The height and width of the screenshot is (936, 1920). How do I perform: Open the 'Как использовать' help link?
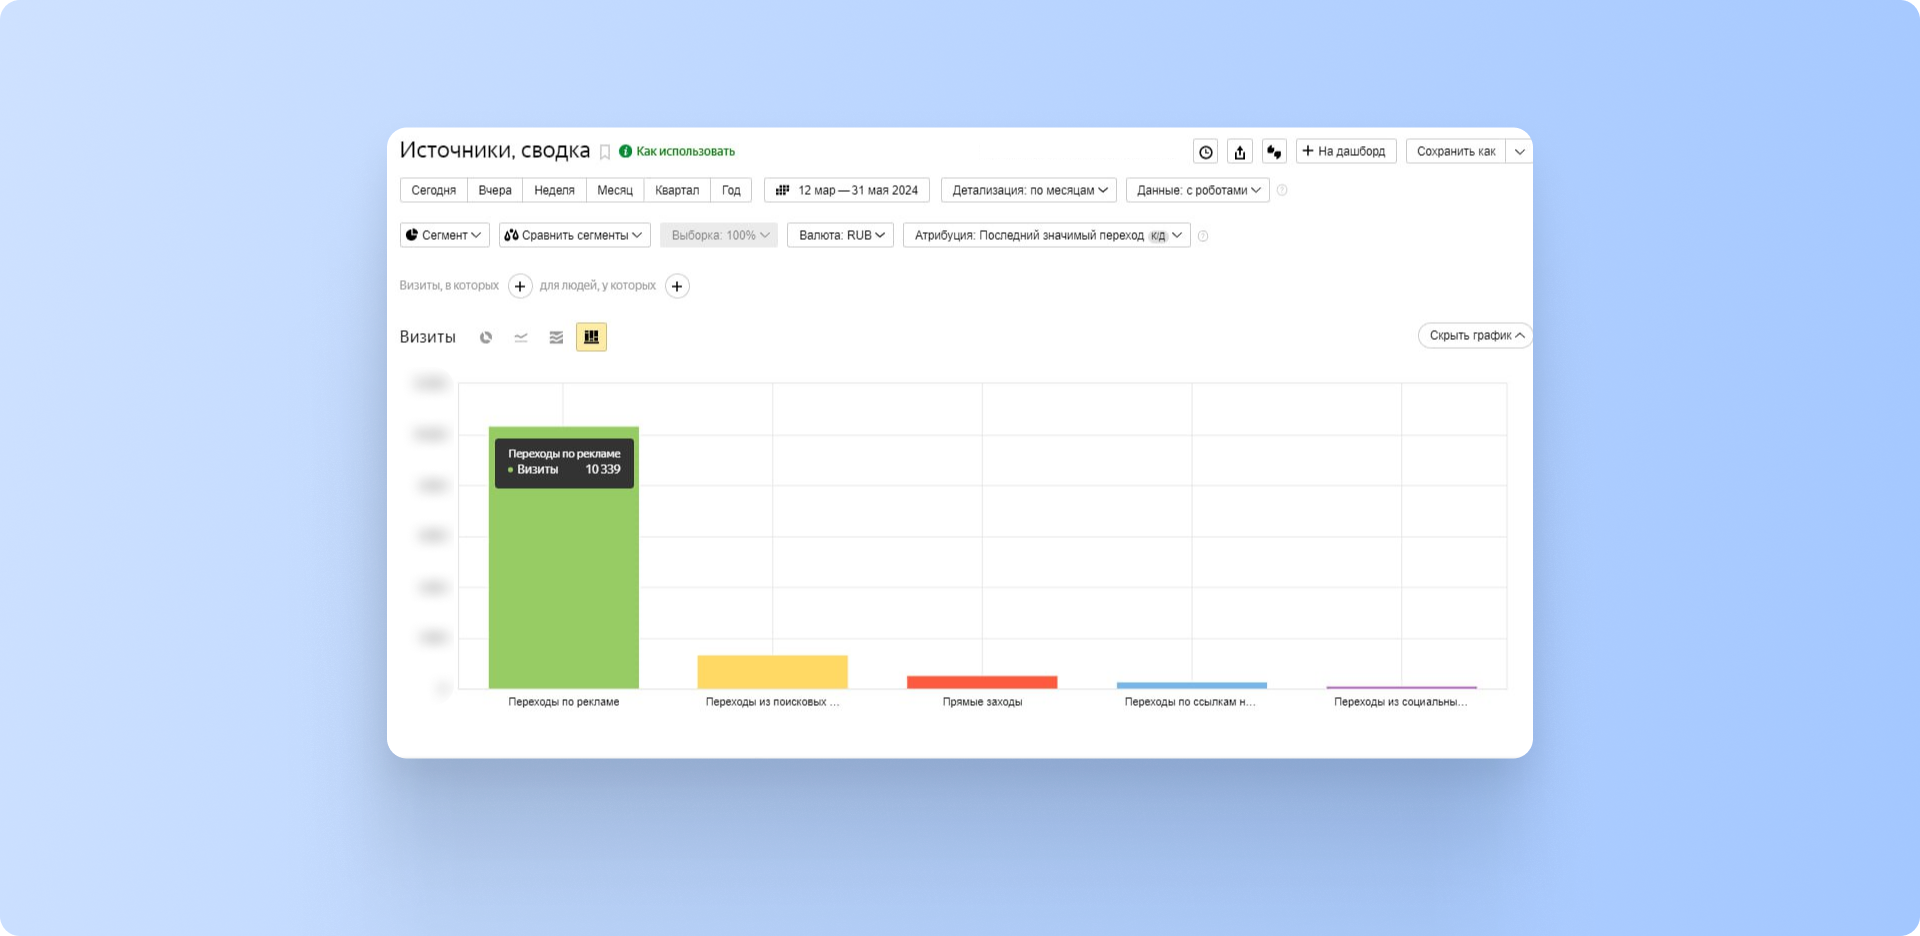click(x=684, y=151)
